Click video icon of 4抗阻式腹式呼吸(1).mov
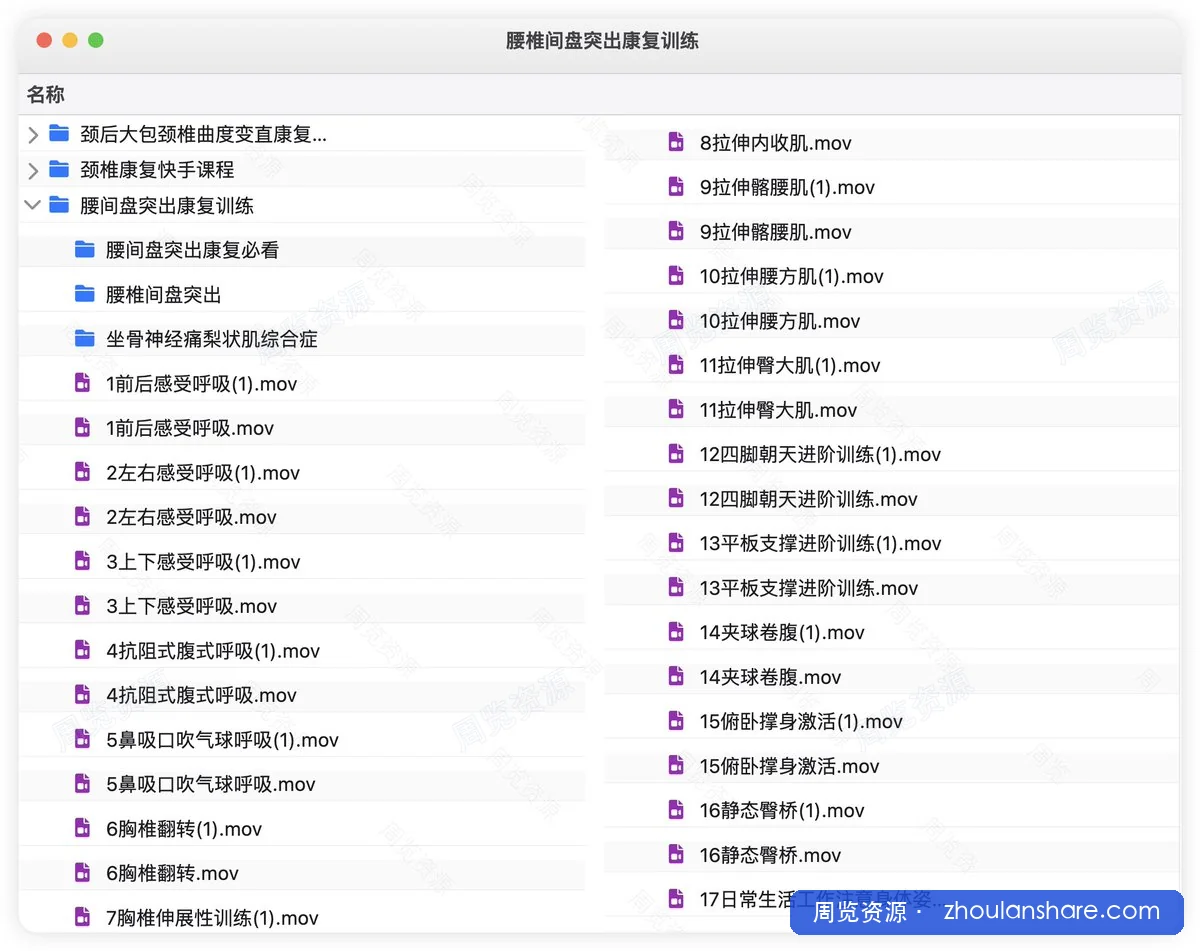Screen dimensions: 1200x951 (83, 650)
